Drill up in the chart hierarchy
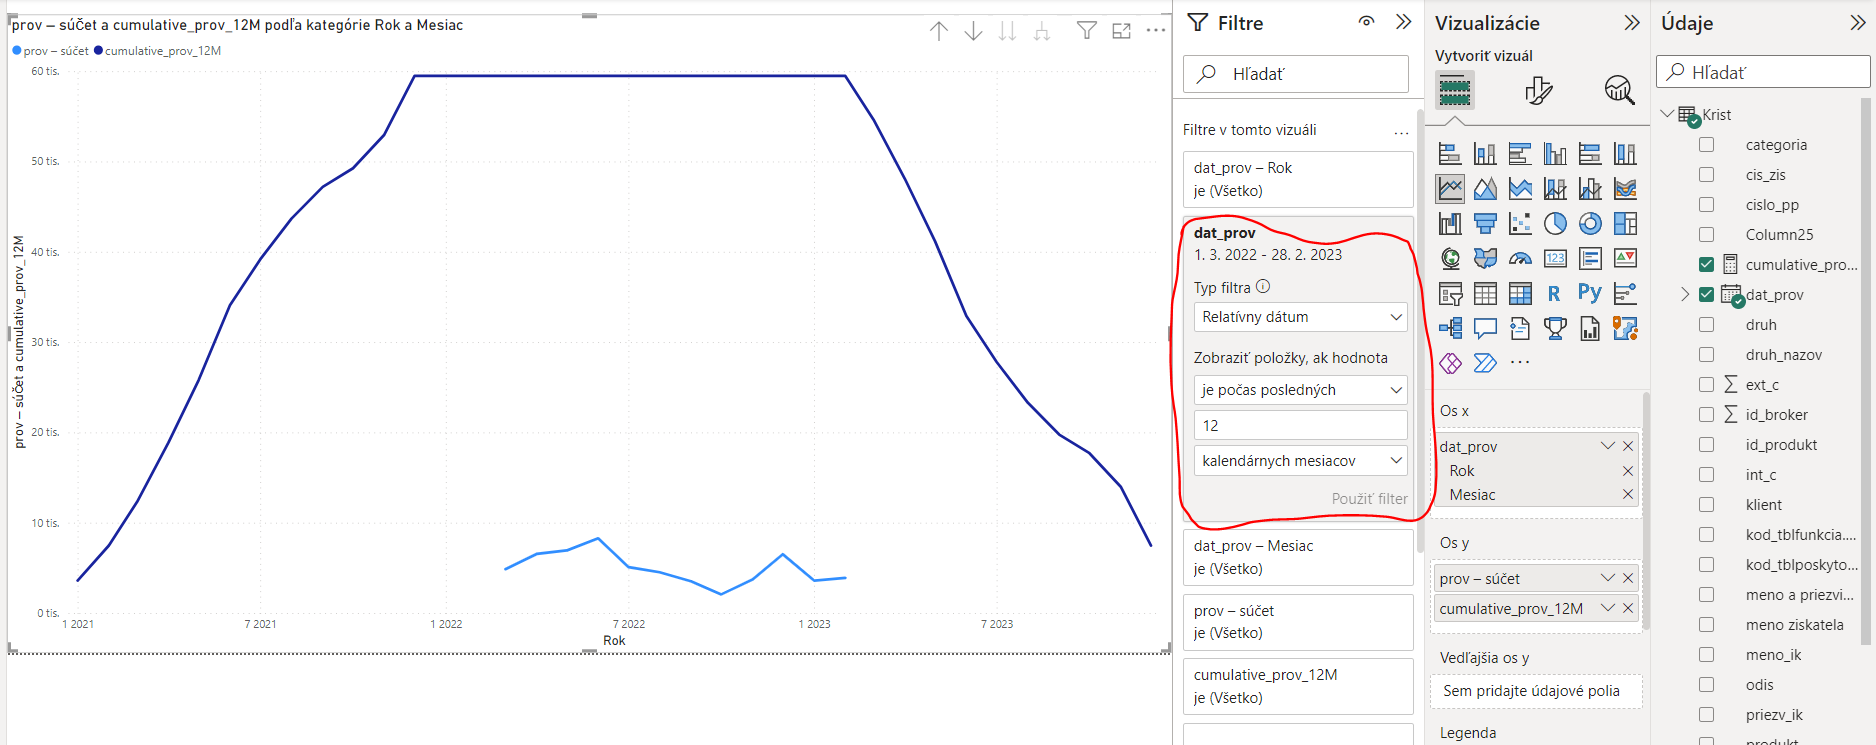1876x745 pixels. coord(938,31)
